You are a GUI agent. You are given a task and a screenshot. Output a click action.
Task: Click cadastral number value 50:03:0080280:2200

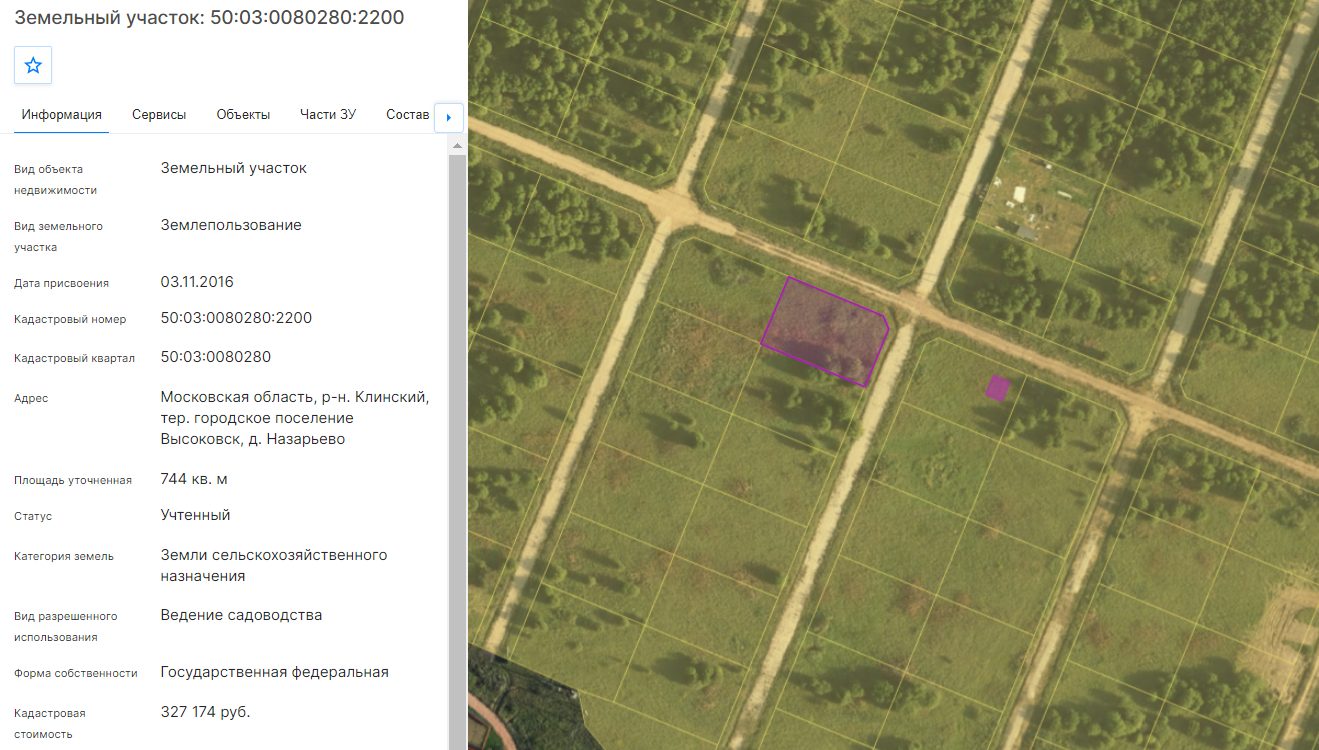coord(236,318)
